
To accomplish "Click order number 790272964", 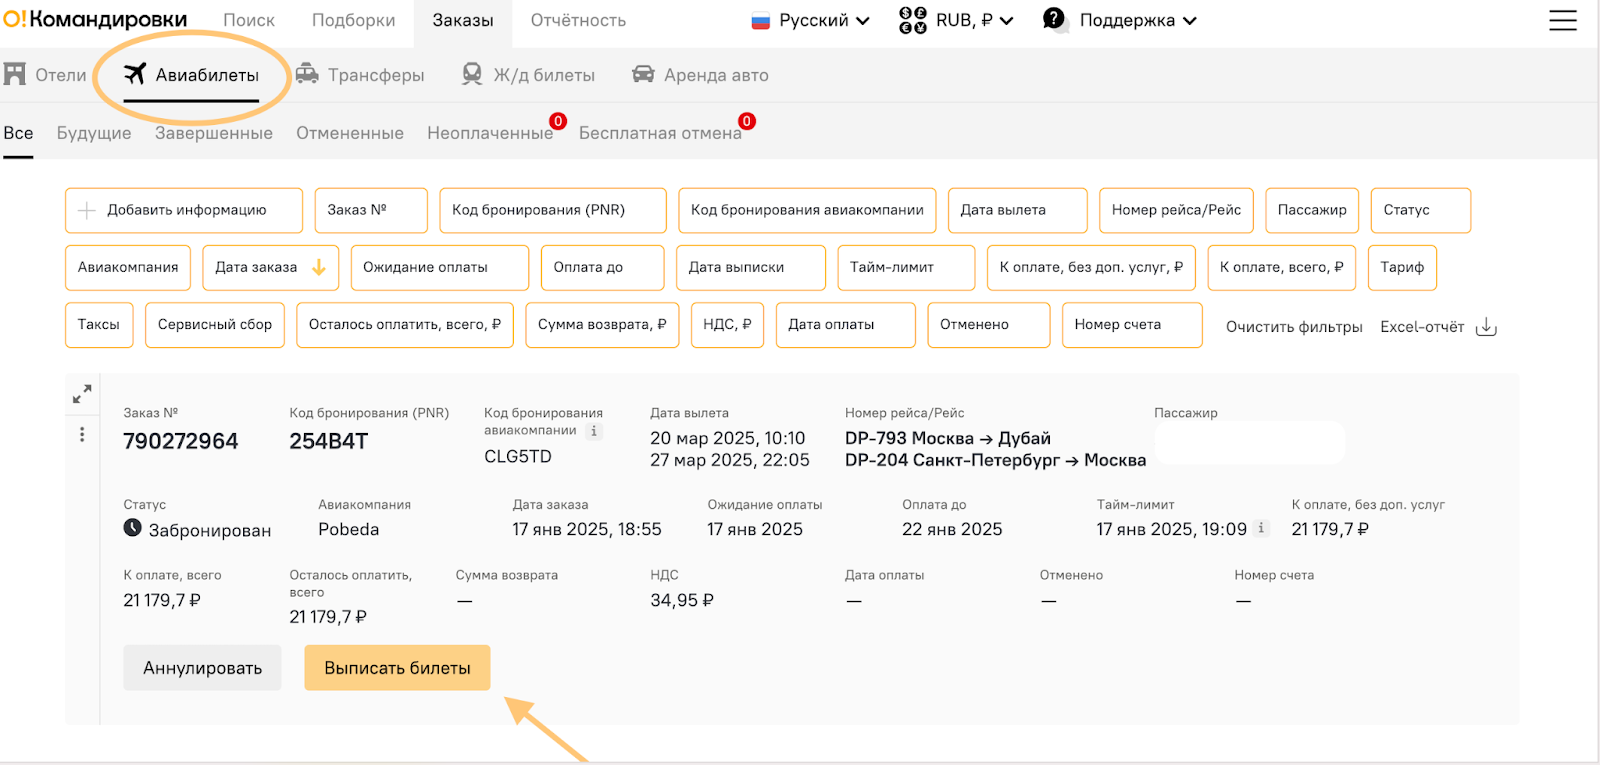I will click(181, 441).
